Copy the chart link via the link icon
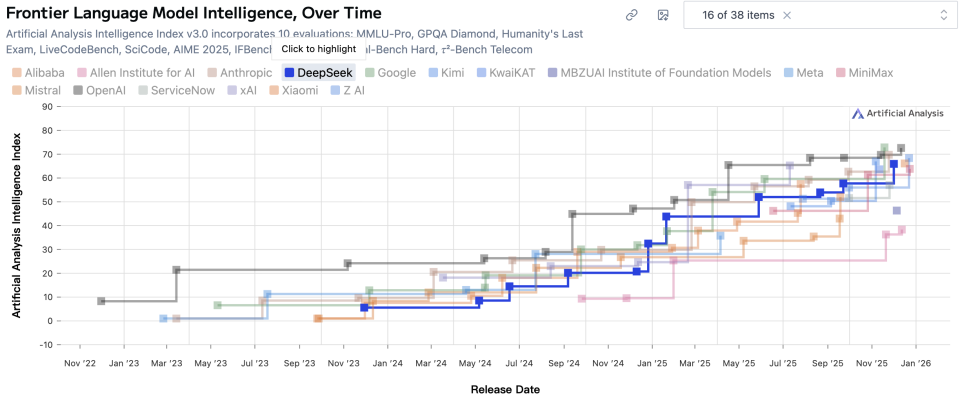960x398 pixels. [631, 15]
